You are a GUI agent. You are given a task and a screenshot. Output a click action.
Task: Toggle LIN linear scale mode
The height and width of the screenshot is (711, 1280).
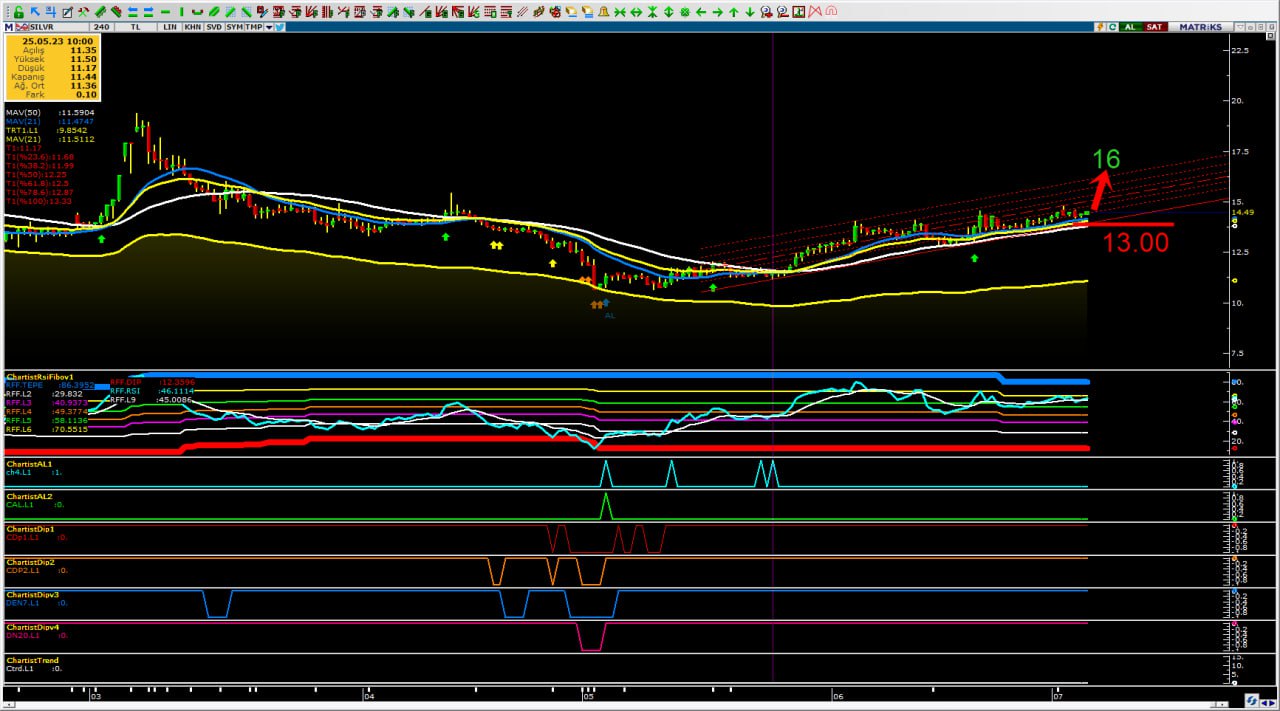(168, 27)
